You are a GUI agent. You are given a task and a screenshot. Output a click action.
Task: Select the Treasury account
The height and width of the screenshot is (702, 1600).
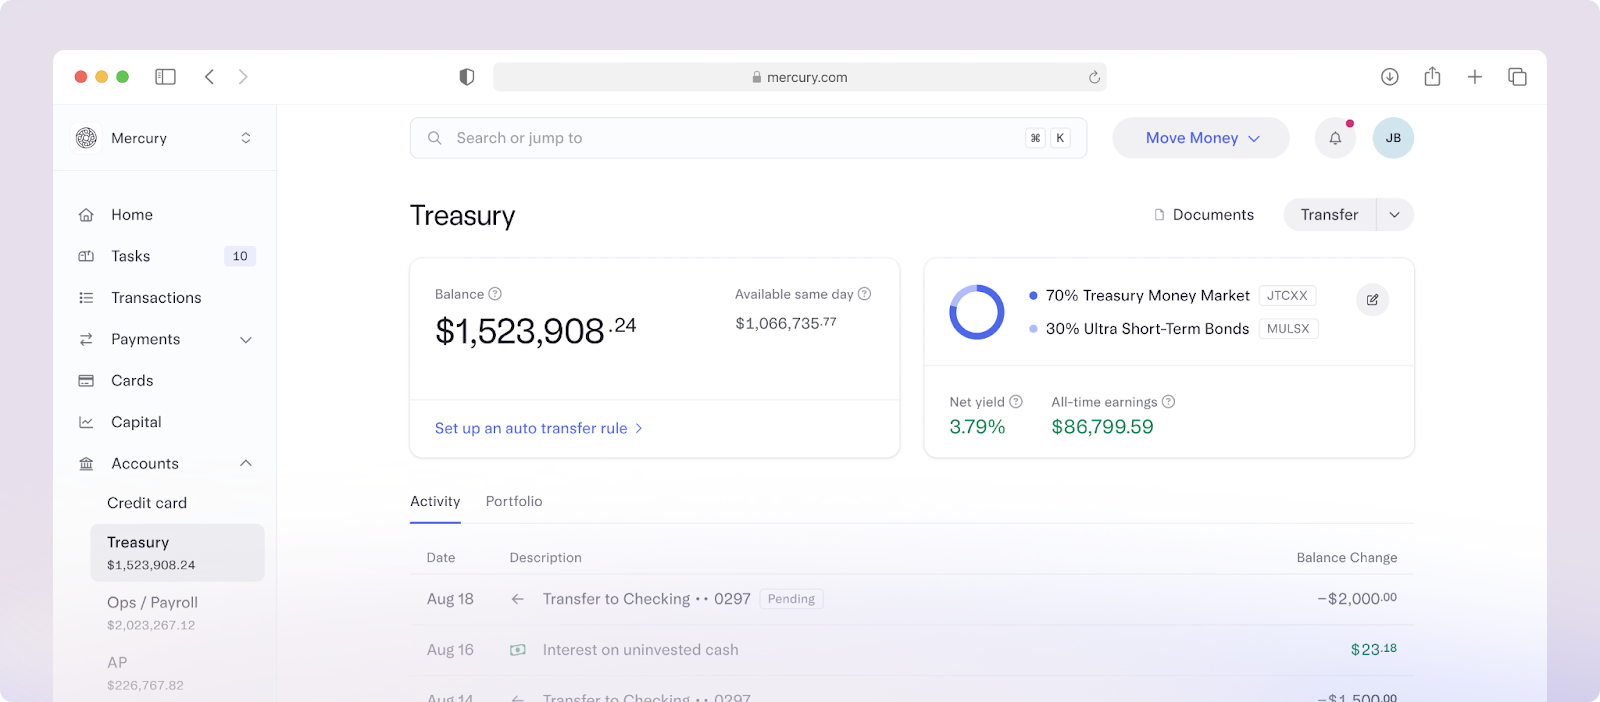[177, 553]
